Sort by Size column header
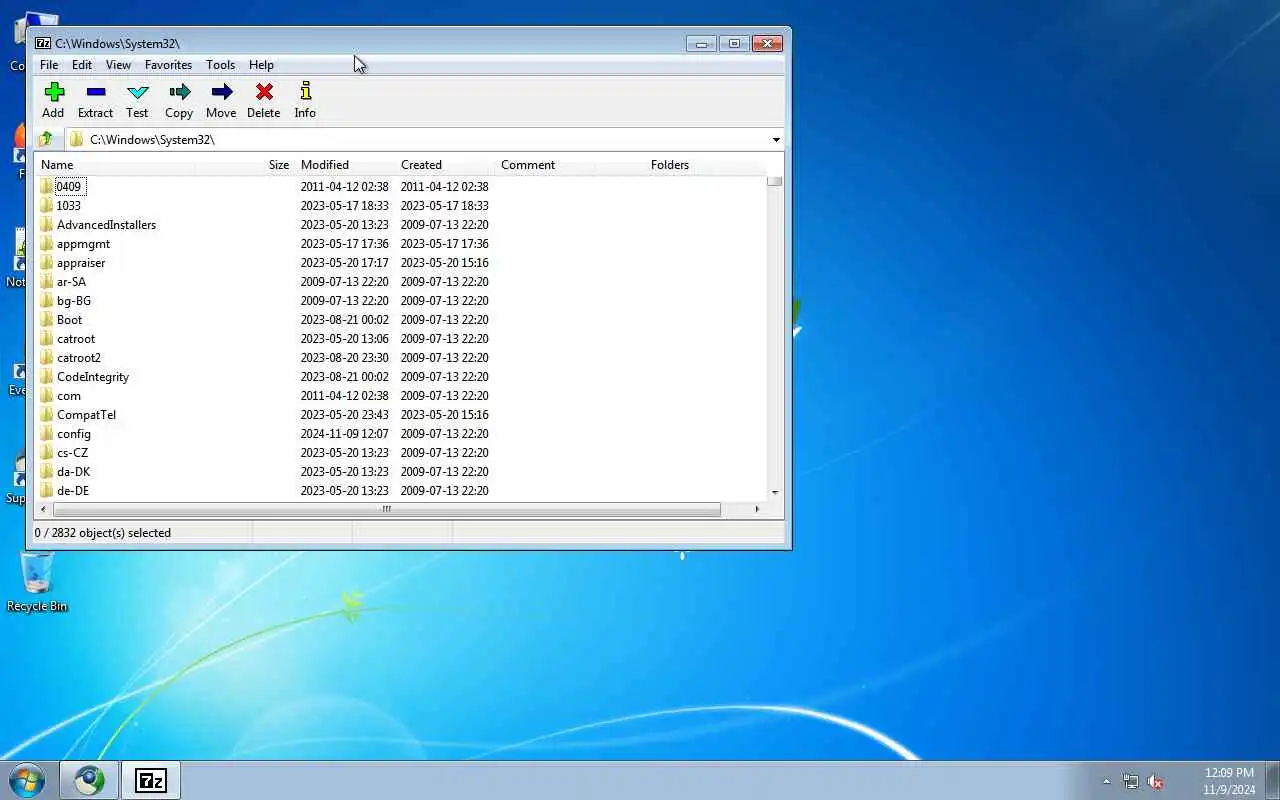This screenshot has height=800, width=1280. (244, 165)
